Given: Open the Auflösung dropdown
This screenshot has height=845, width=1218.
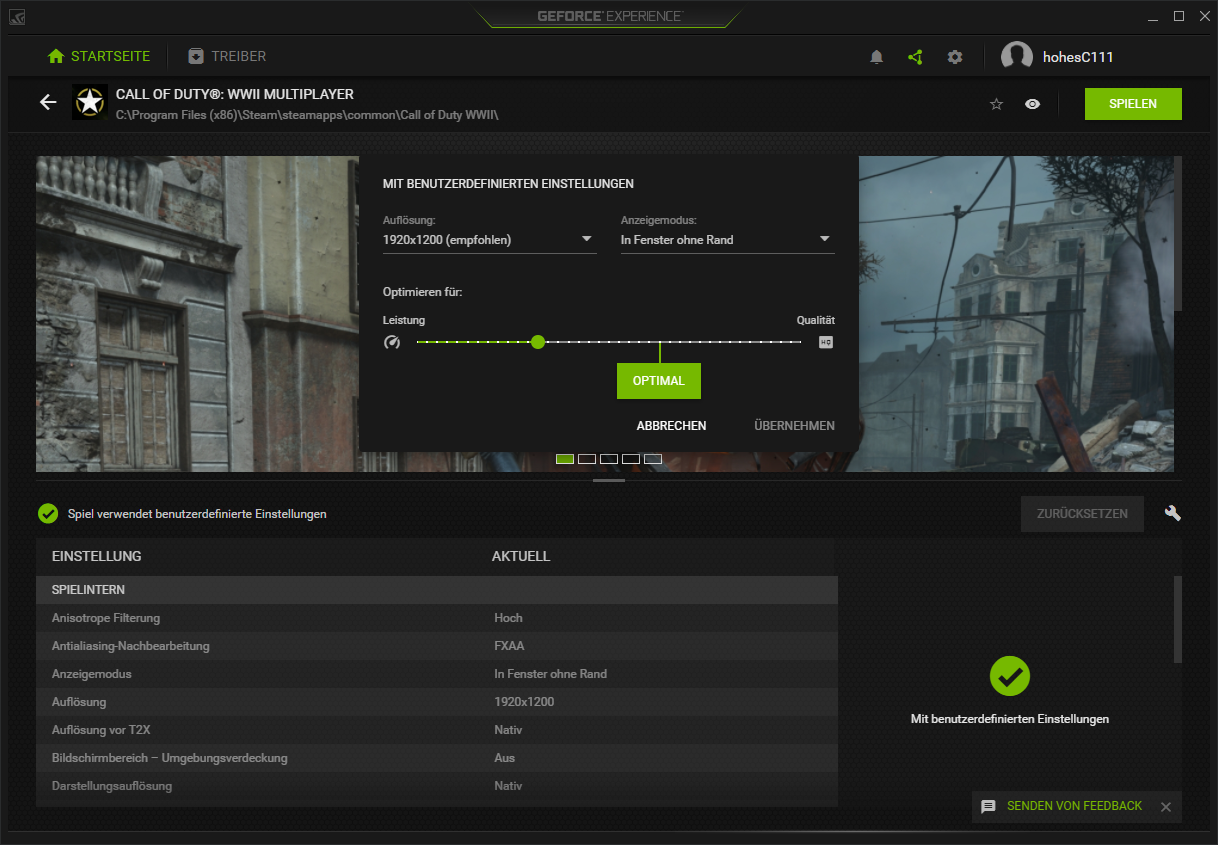Looking at the screenshot, I should click(490, 240).
